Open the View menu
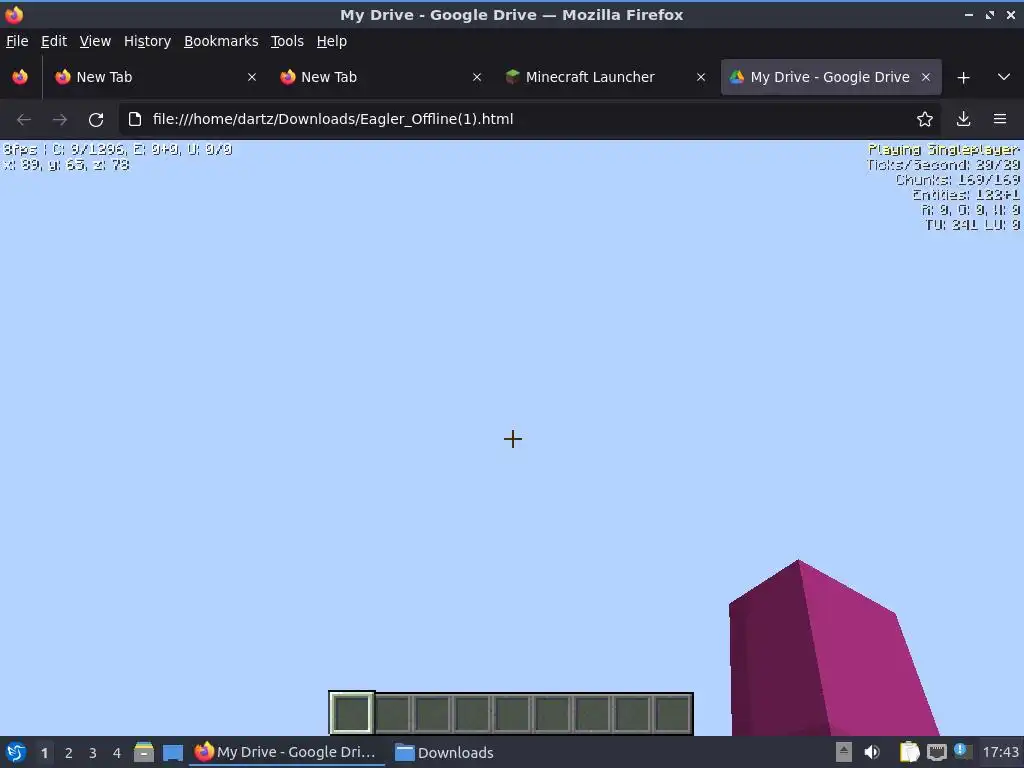The height and width of the screenshot is (768, 1024). [x=95, y=41]
